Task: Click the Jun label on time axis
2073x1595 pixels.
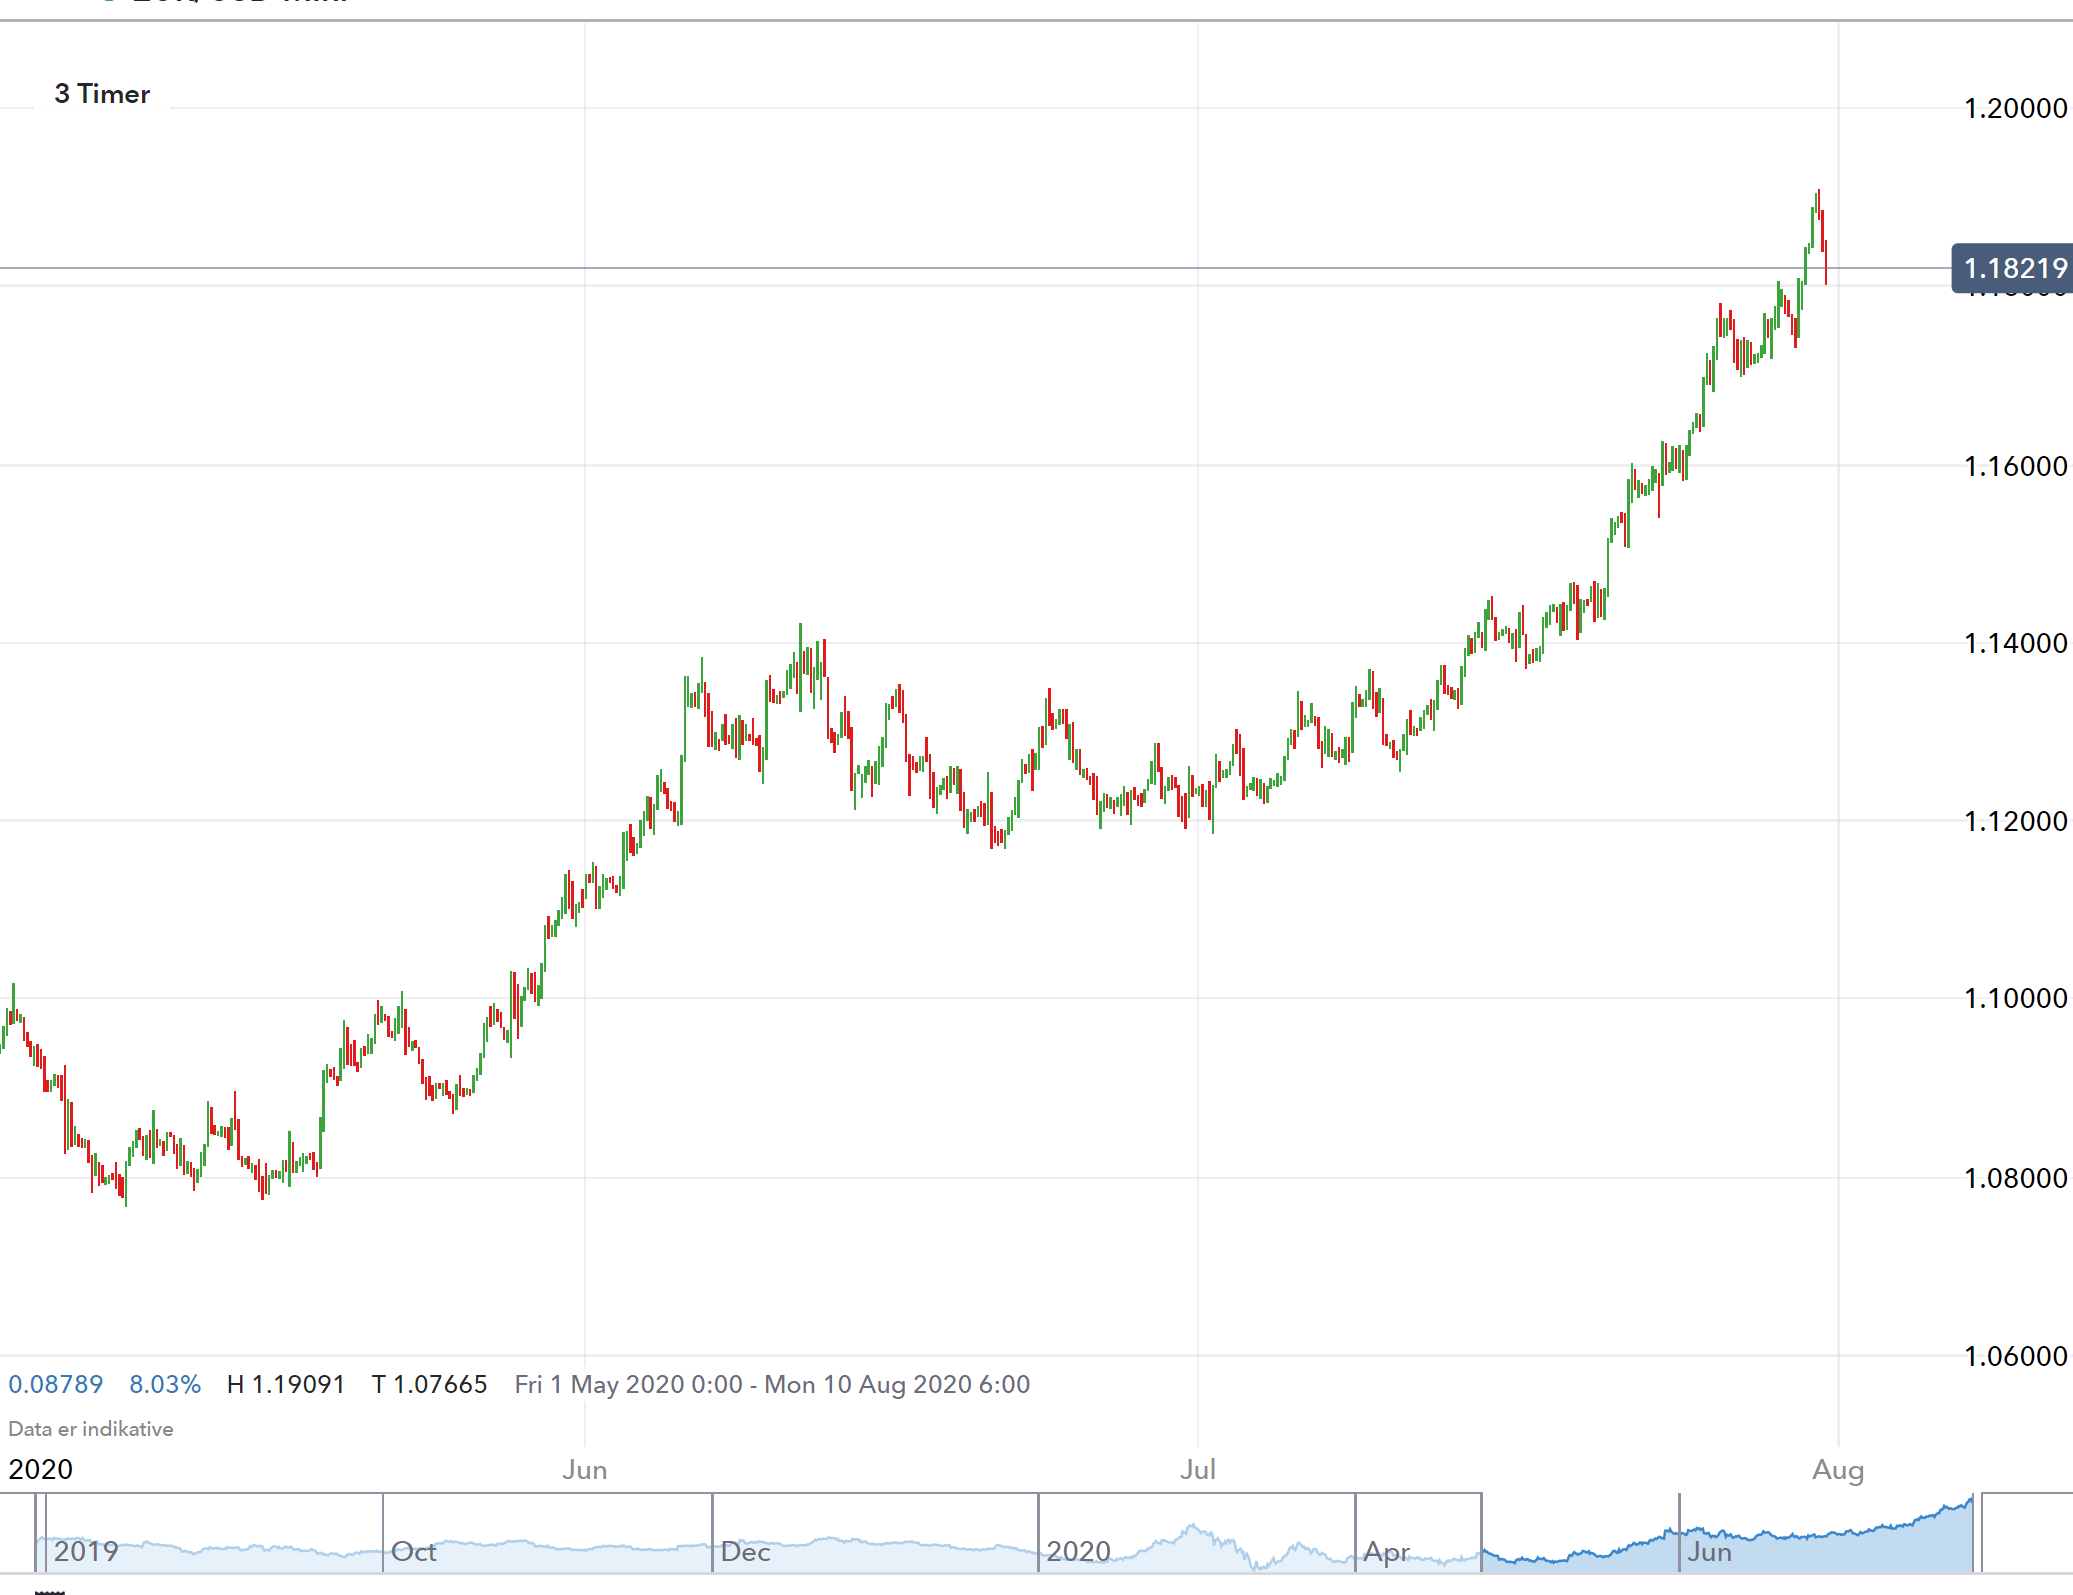Action: pos(584,1470)
